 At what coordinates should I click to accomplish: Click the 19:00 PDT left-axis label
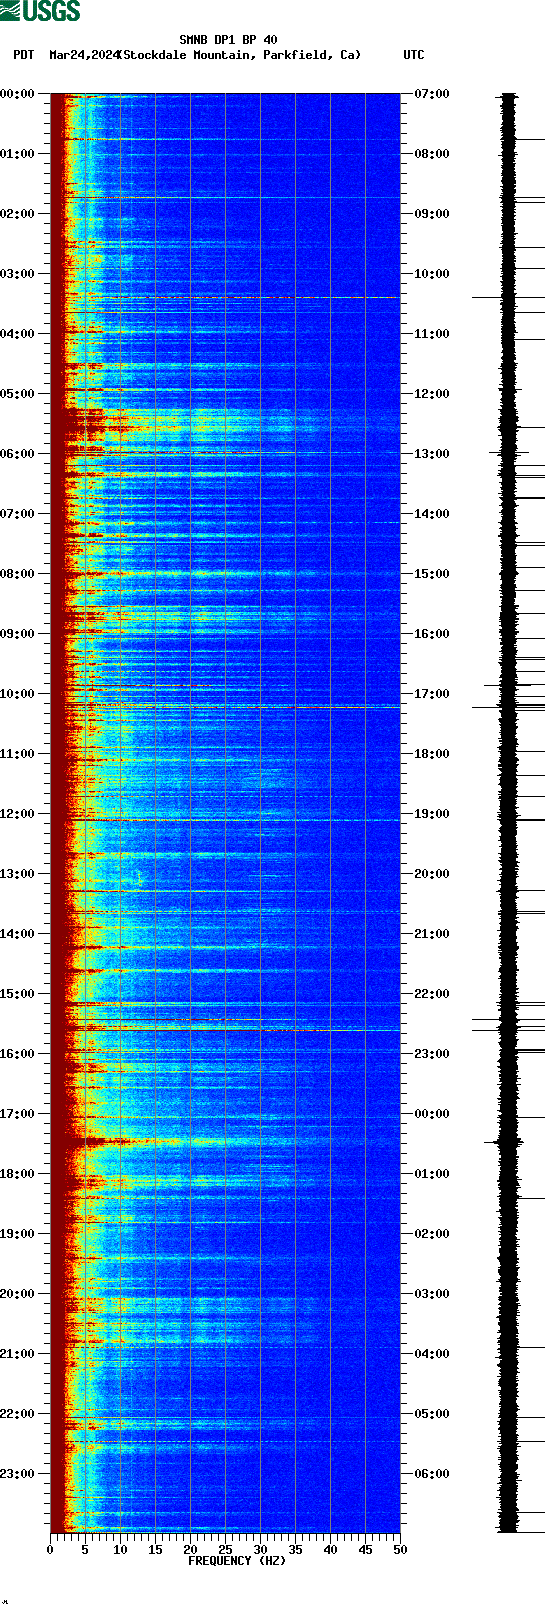[x=17, y=1234]
